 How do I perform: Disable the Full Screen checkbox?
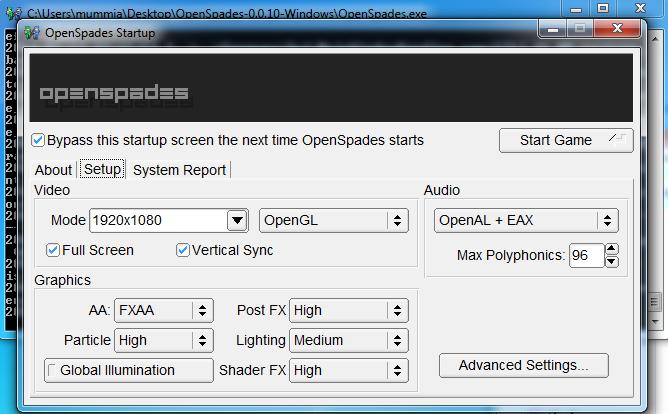52,250
